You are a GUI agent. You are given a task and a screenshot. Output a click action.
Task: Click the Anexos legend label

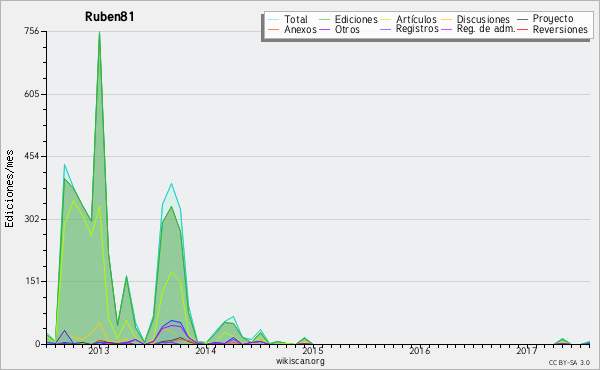pos(300,29)
